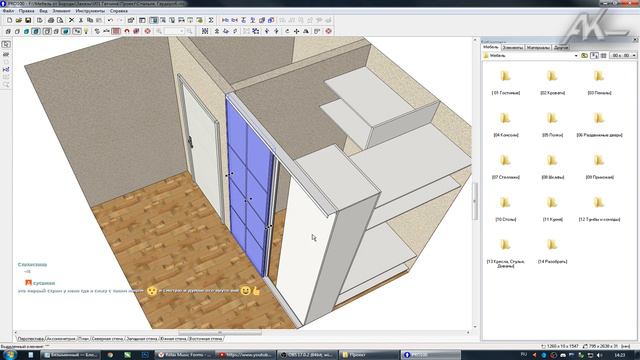Switch to the Другое library tab
The height and width of the screenshot is (360, 640).
[x=561, y=47]
